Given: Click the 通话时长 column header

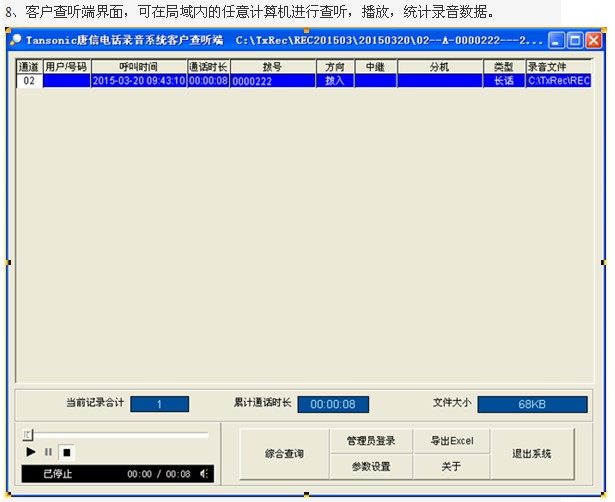Looking at the screenshot, I should (208, 67).
